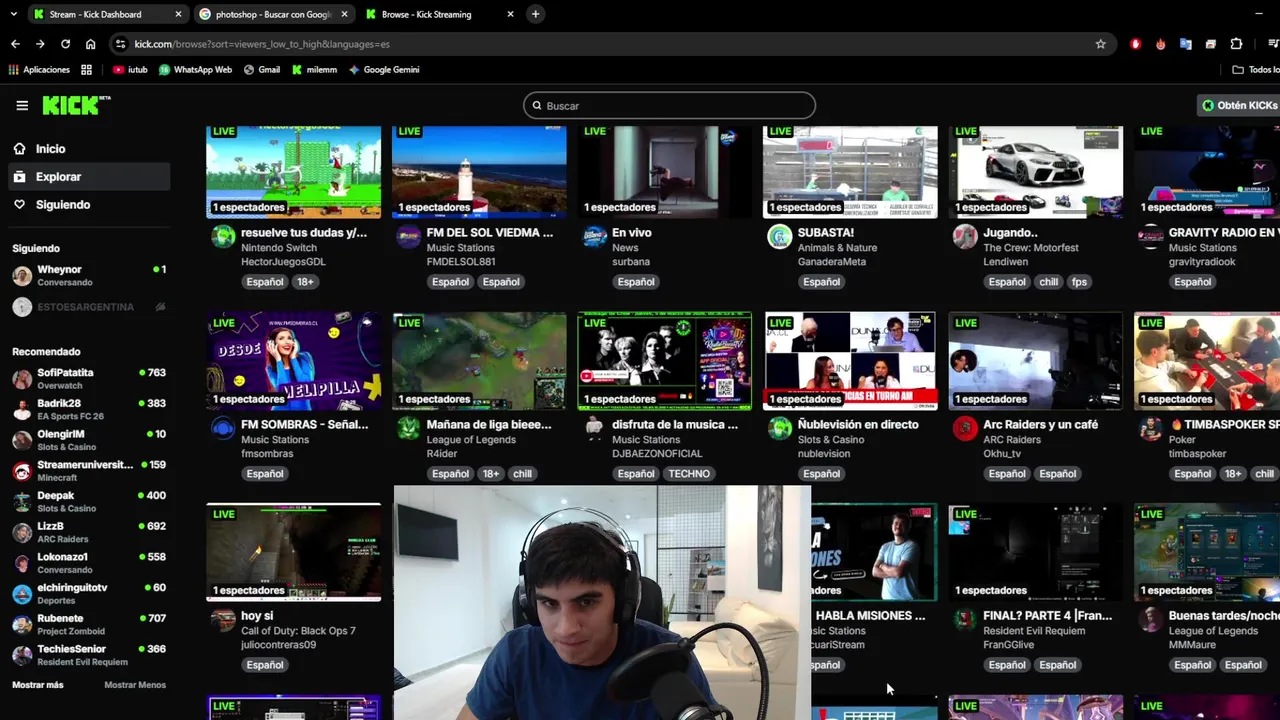Image resolution: width=1280 pixels, height=720 pixels.
Task: Click GanaderaMeta channel avatar
Action: pos(779,236)
